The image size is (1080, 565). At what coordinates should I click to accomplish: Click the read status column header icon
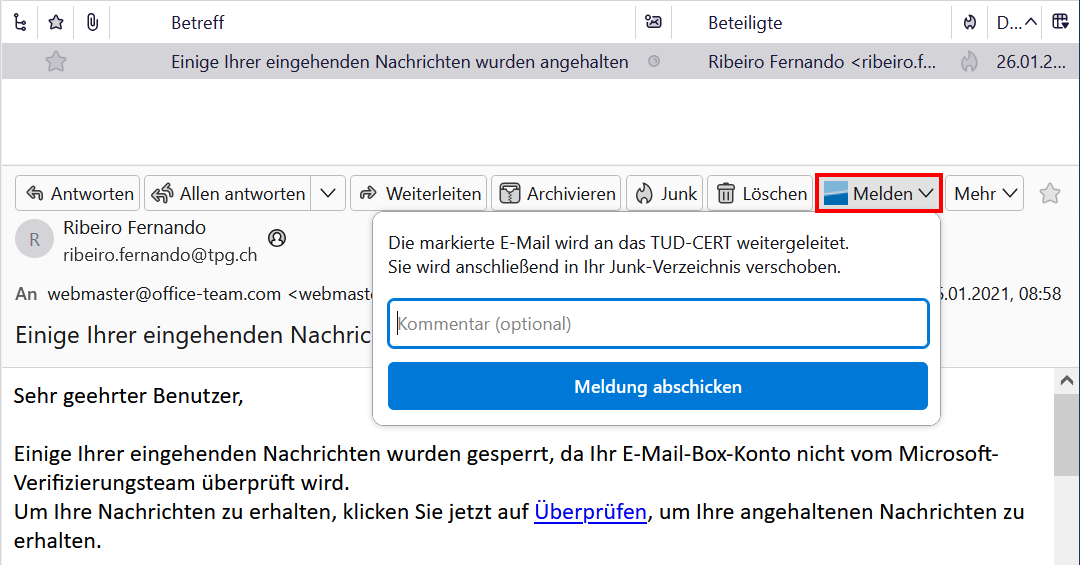point(653,23)
